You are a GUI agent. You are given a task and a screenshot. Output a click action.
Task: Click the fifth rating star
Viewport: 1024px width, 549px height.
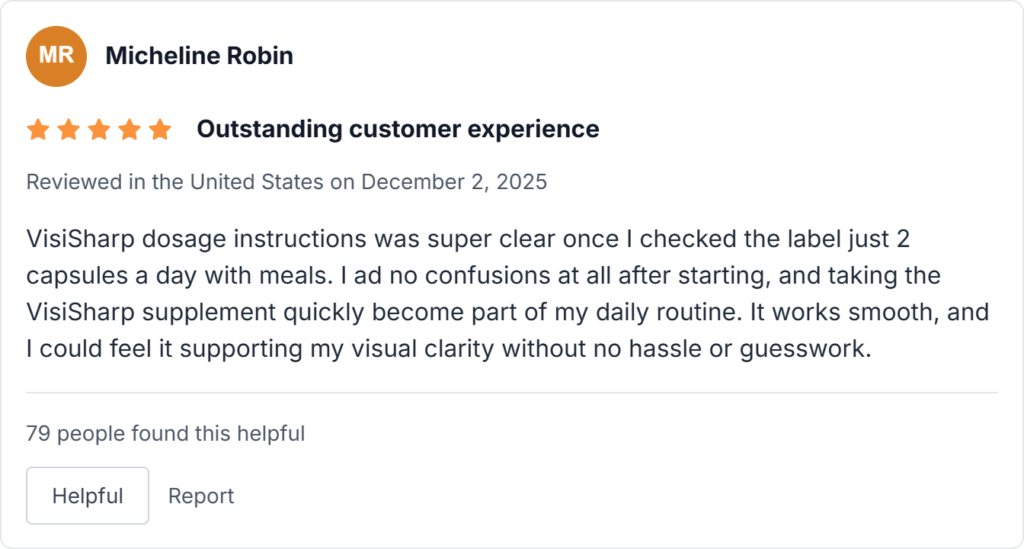coord(160,130)
